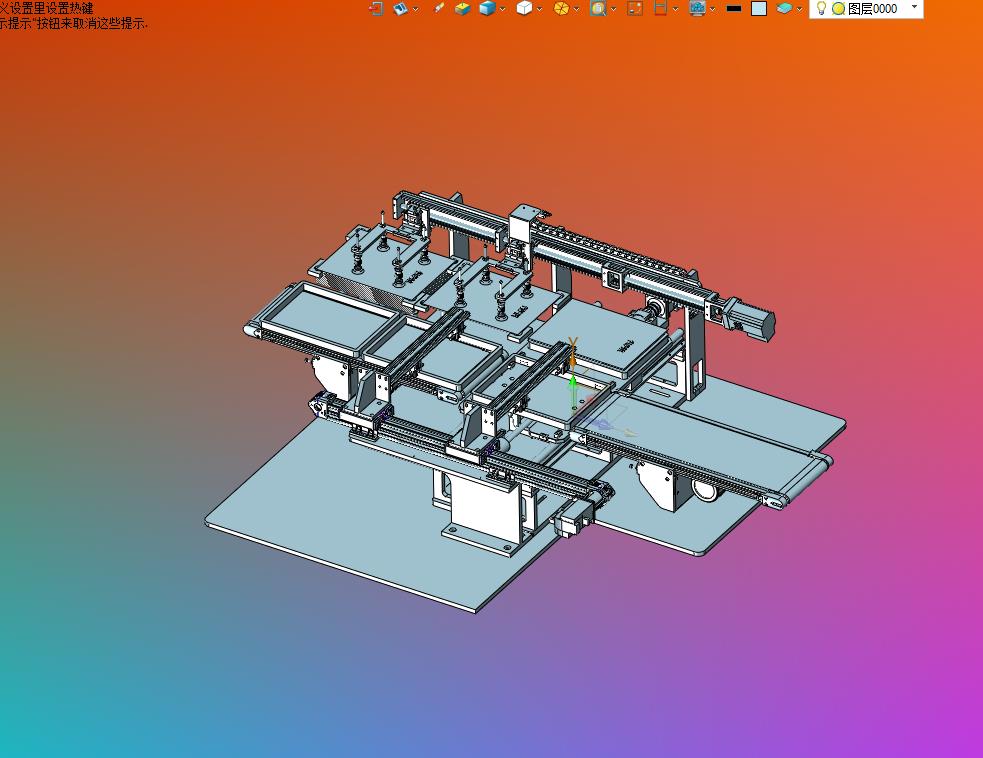
Task: Click the monitor display settings icon
Action: tap(697, 8)
